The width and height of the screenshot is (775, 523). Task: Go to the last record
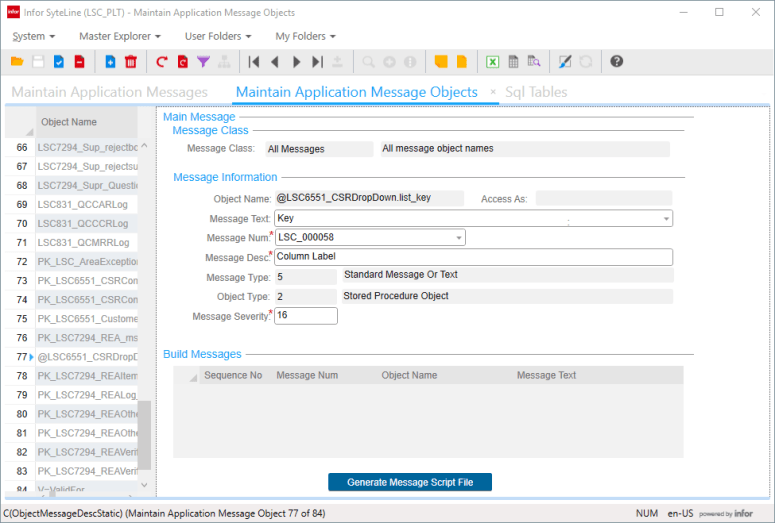(317, 62)
